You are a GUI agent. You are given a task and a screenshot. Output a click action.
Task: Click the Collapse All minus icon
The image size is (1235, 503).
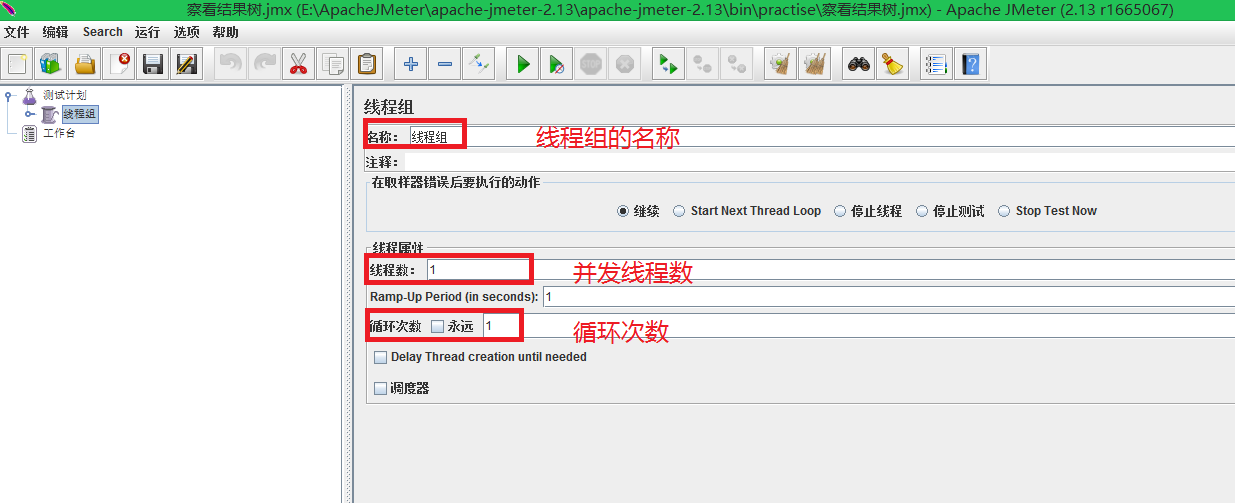[445, 65]
